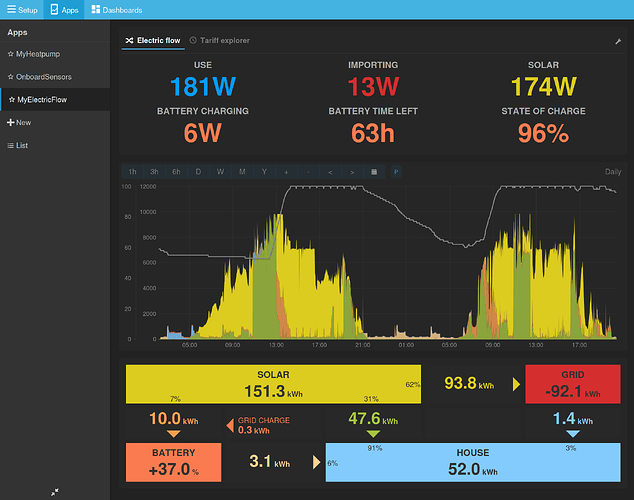
Task: Click the yellow SOLAR 151.3 kWh box
Action: pyautogui.click(x=273, y=384)
